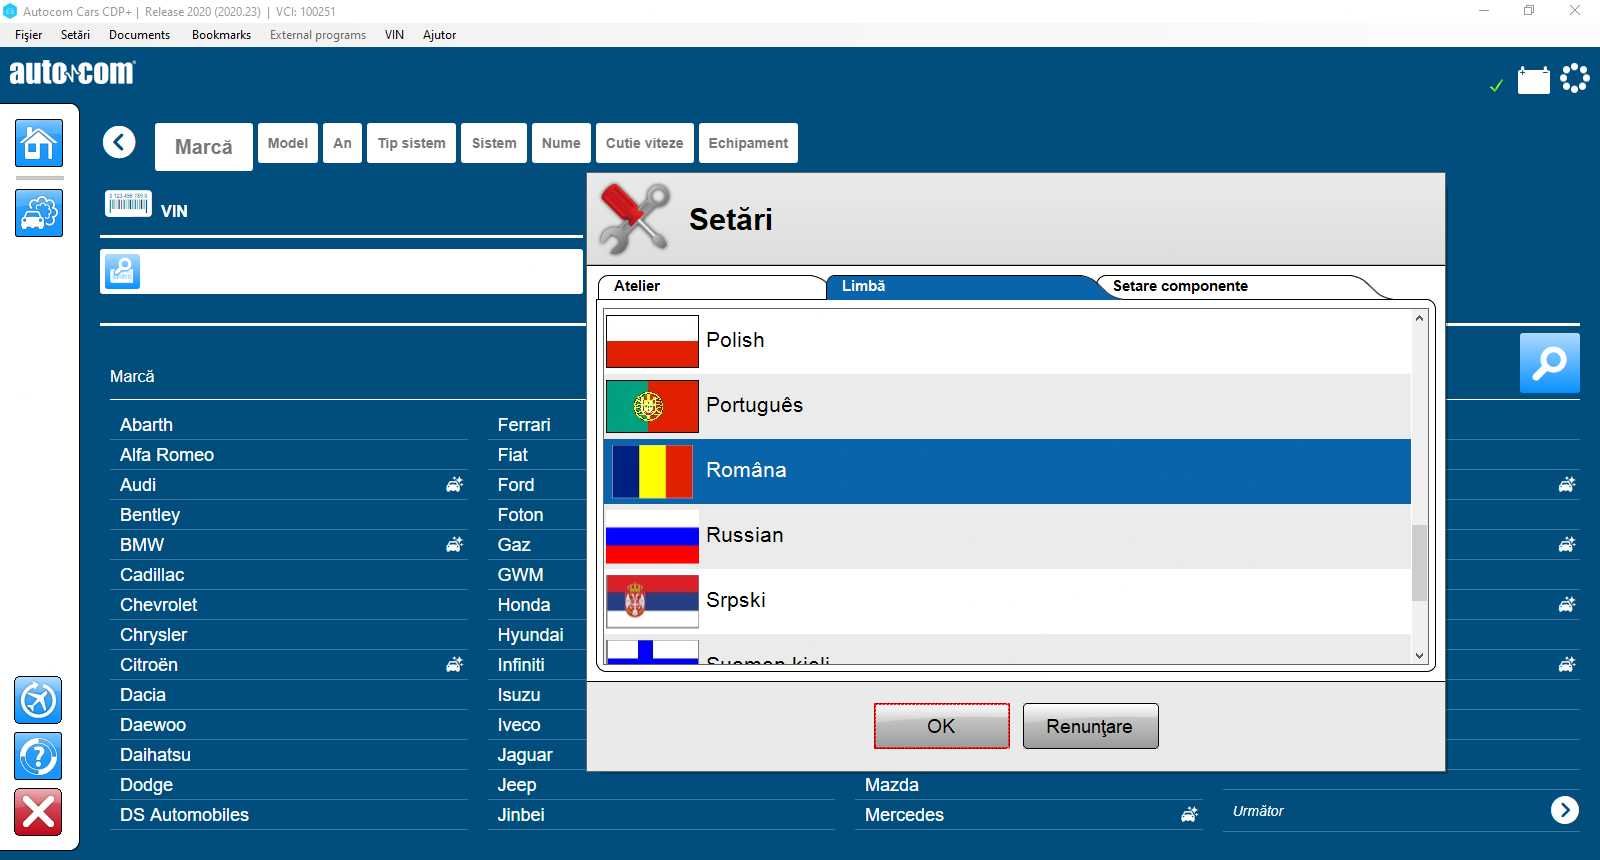Open the Bookmarks menu
This screenshot has height=860, width=1600.
click(x=221, y=34)
